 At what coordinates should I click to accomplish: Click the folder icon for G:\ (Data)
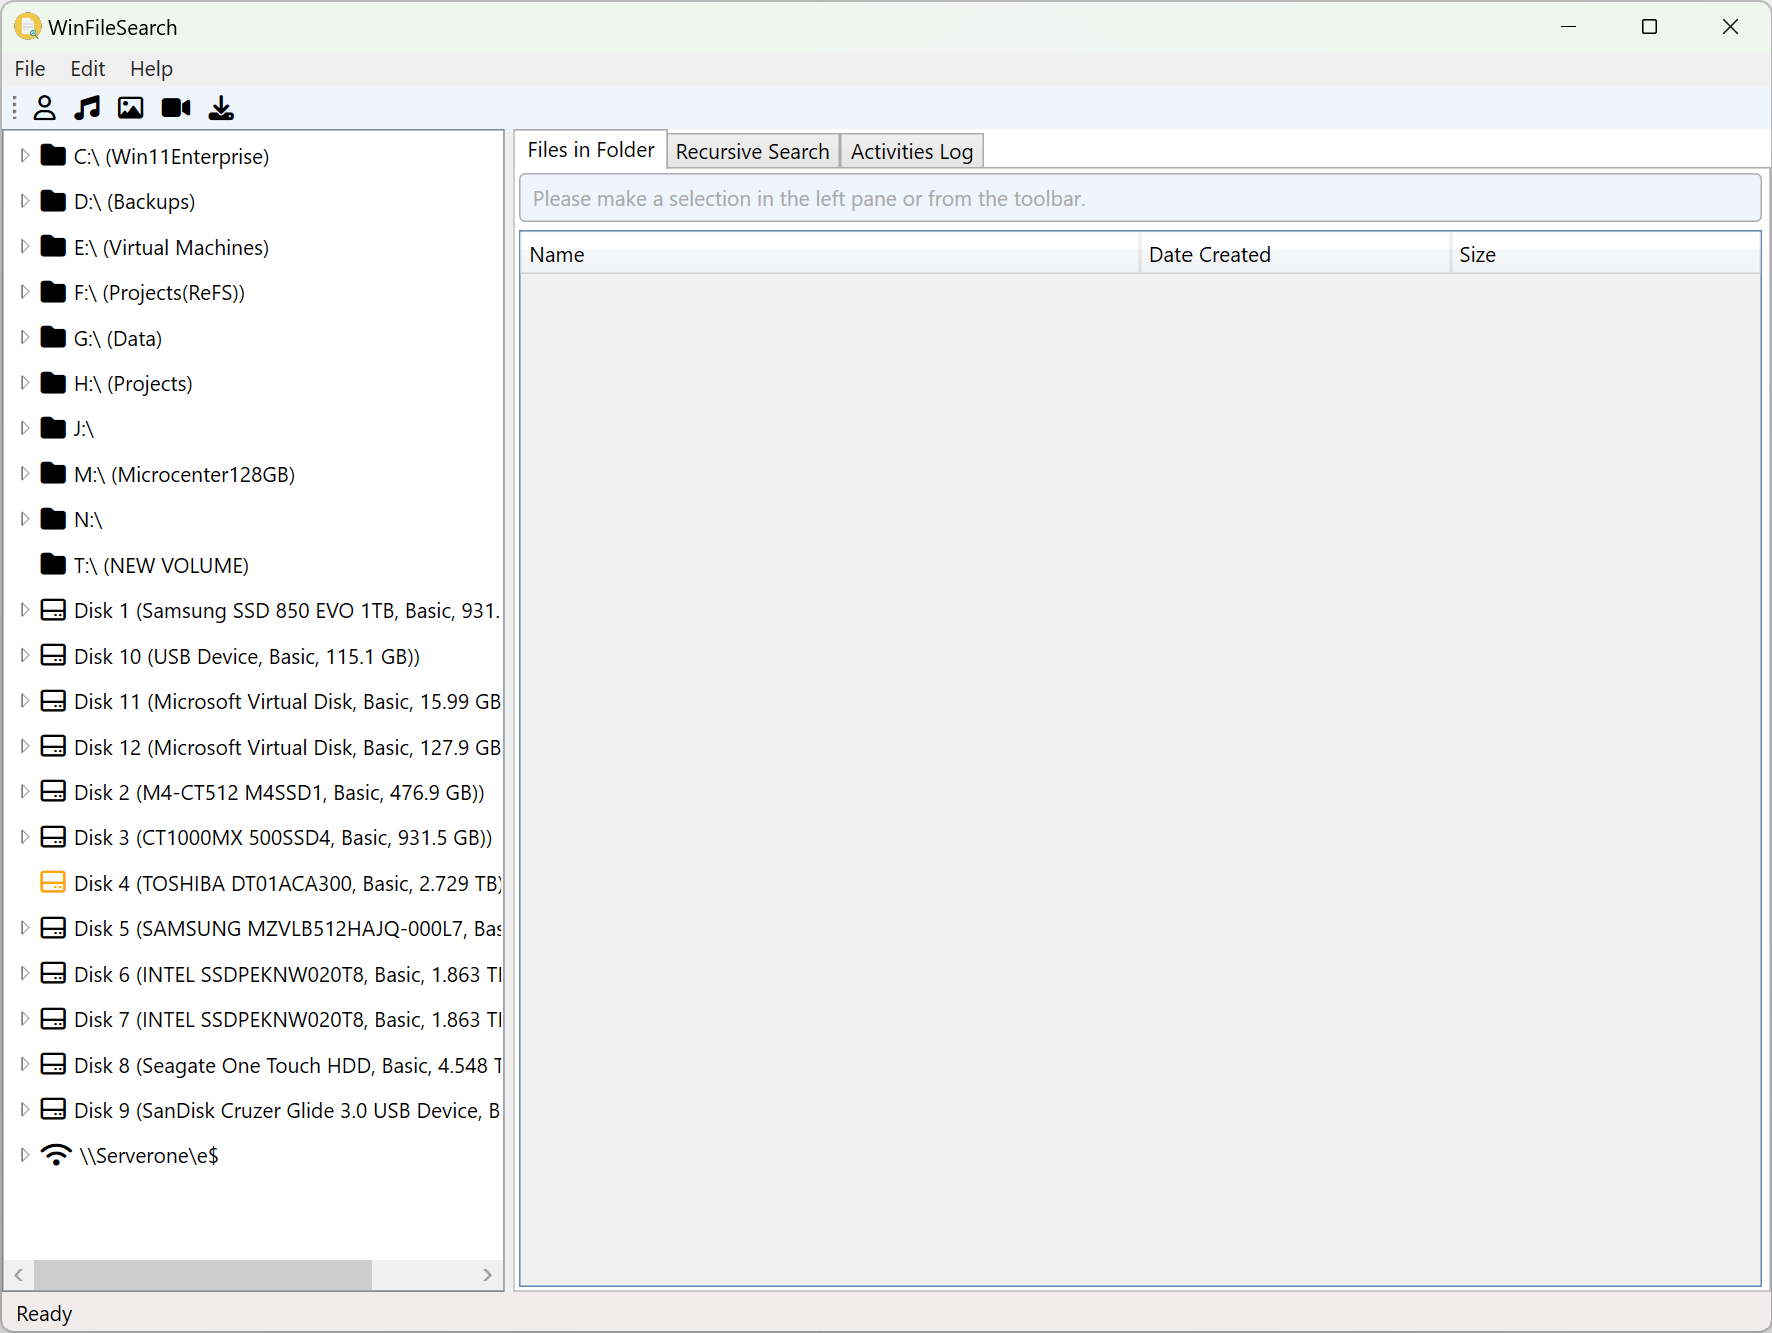(53, 337)
